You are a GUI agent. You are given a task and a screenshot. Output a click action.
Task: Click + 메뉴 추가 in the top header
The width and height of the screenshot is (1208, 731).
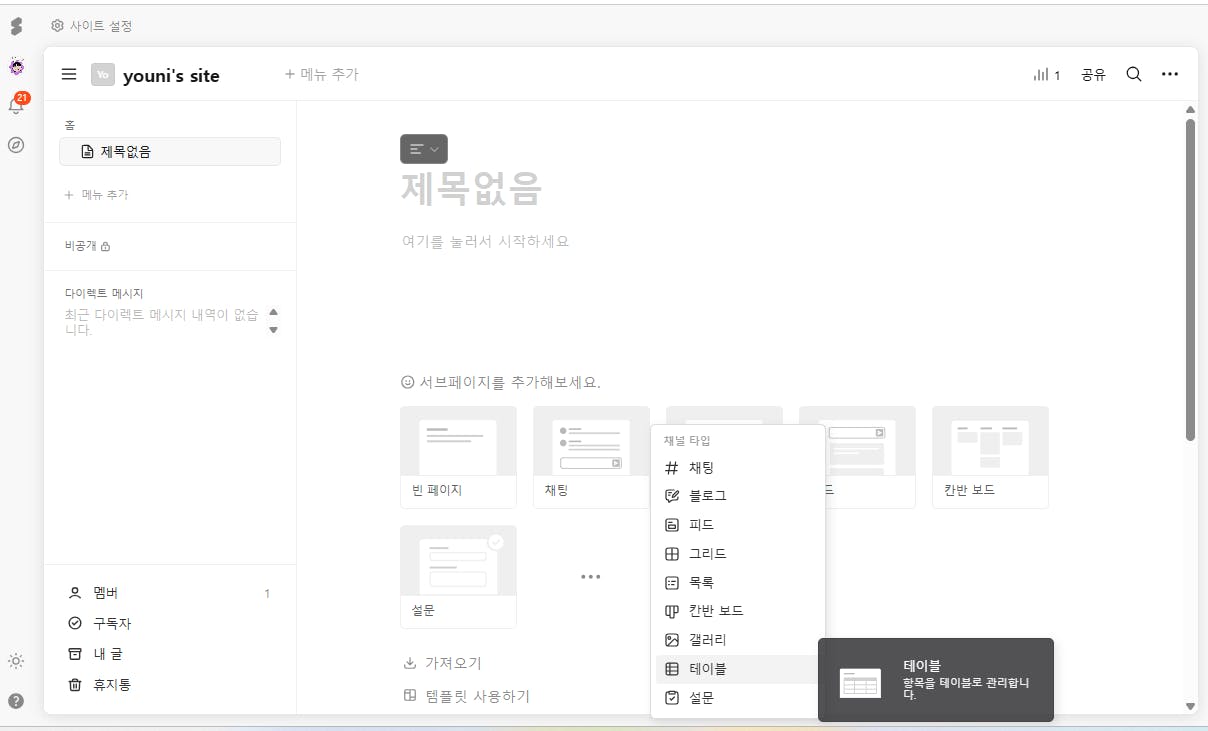click(x=321, y=74)
